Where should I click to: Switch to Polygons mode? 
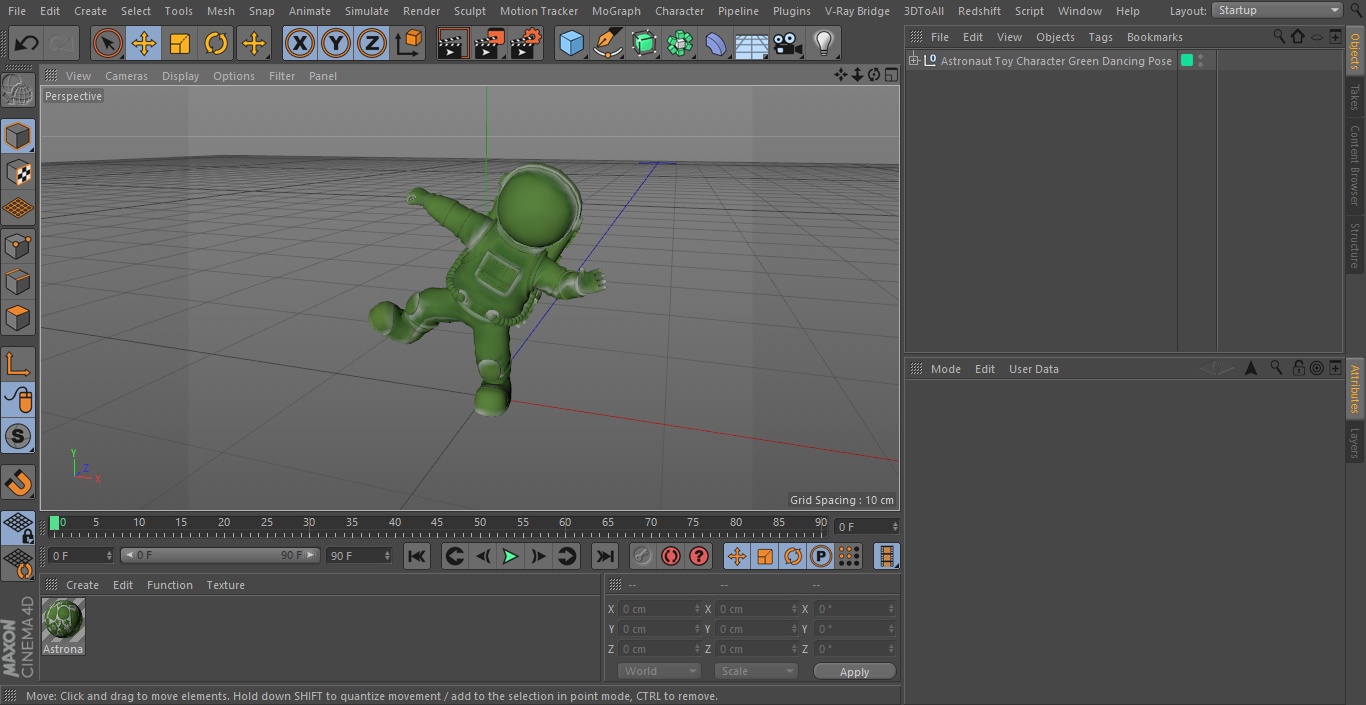pos(18,318)
